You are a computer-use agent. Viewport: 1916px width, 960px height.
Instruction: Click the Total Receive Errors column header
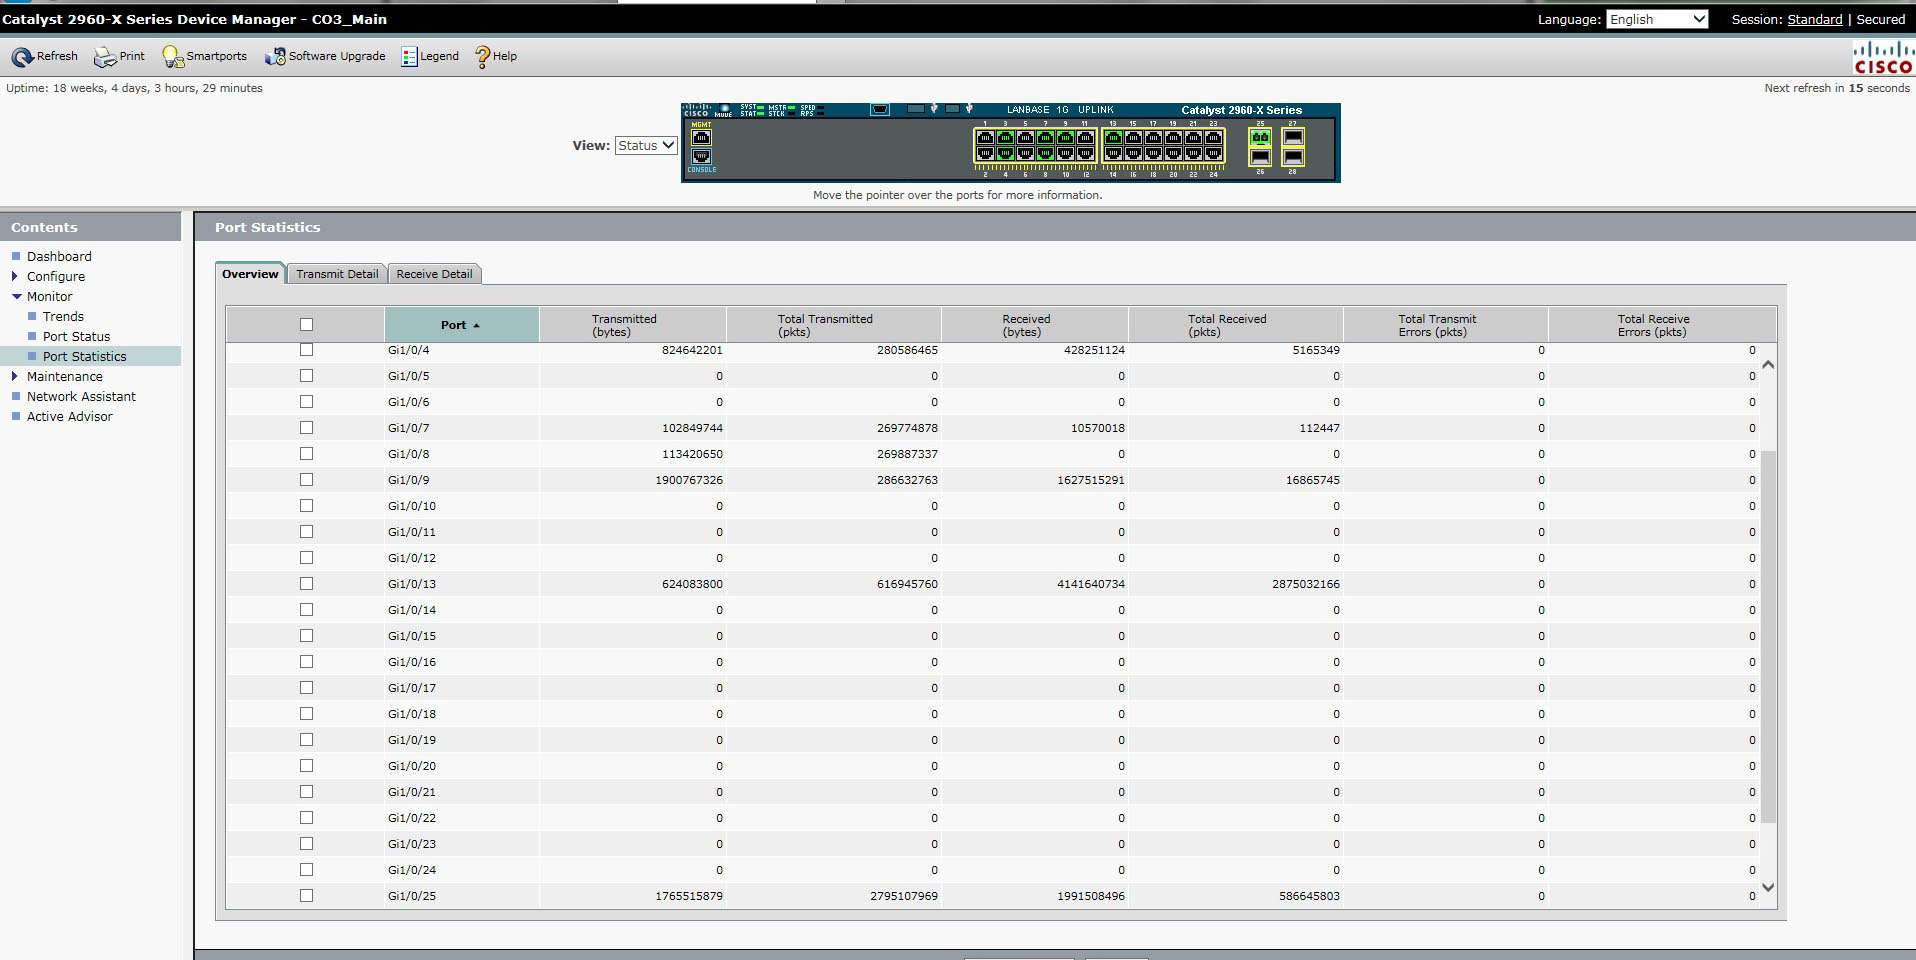1661,325
